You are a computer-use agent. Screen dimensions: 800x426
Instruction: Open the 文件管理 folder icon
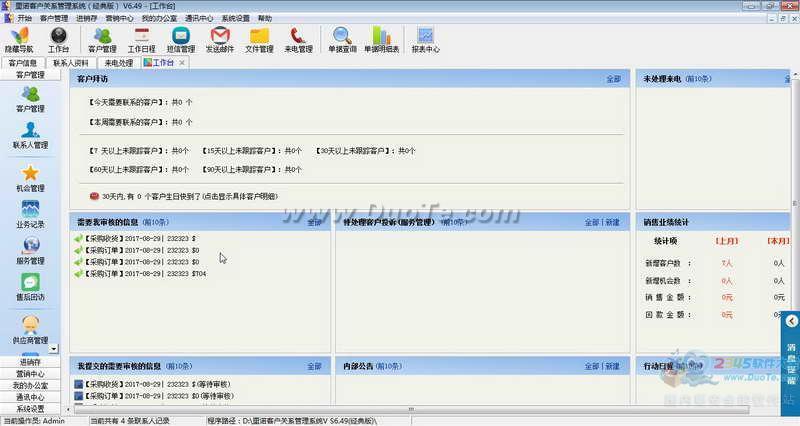pyautogui.click(x=259, y=40)
